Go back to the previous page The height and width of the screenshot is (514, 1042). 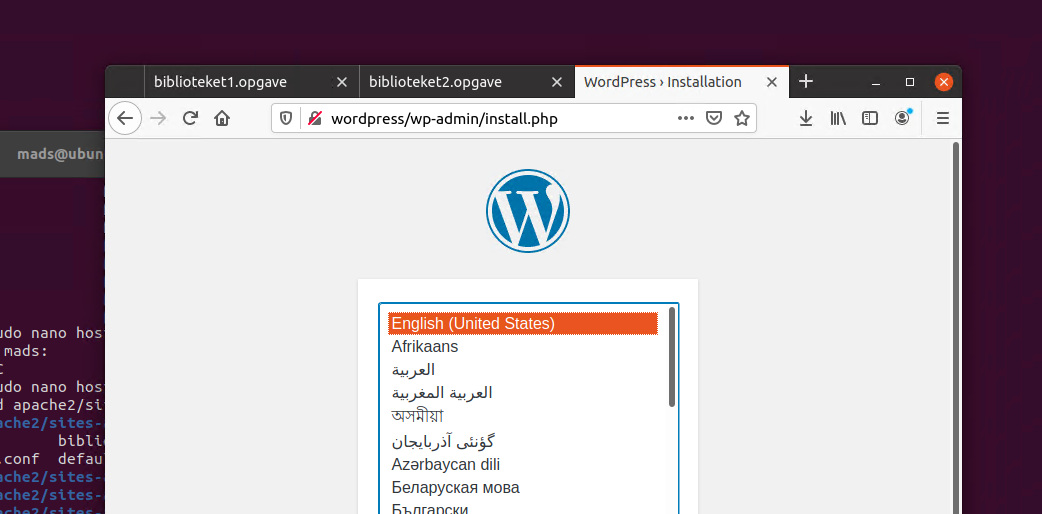coord(125,118)
